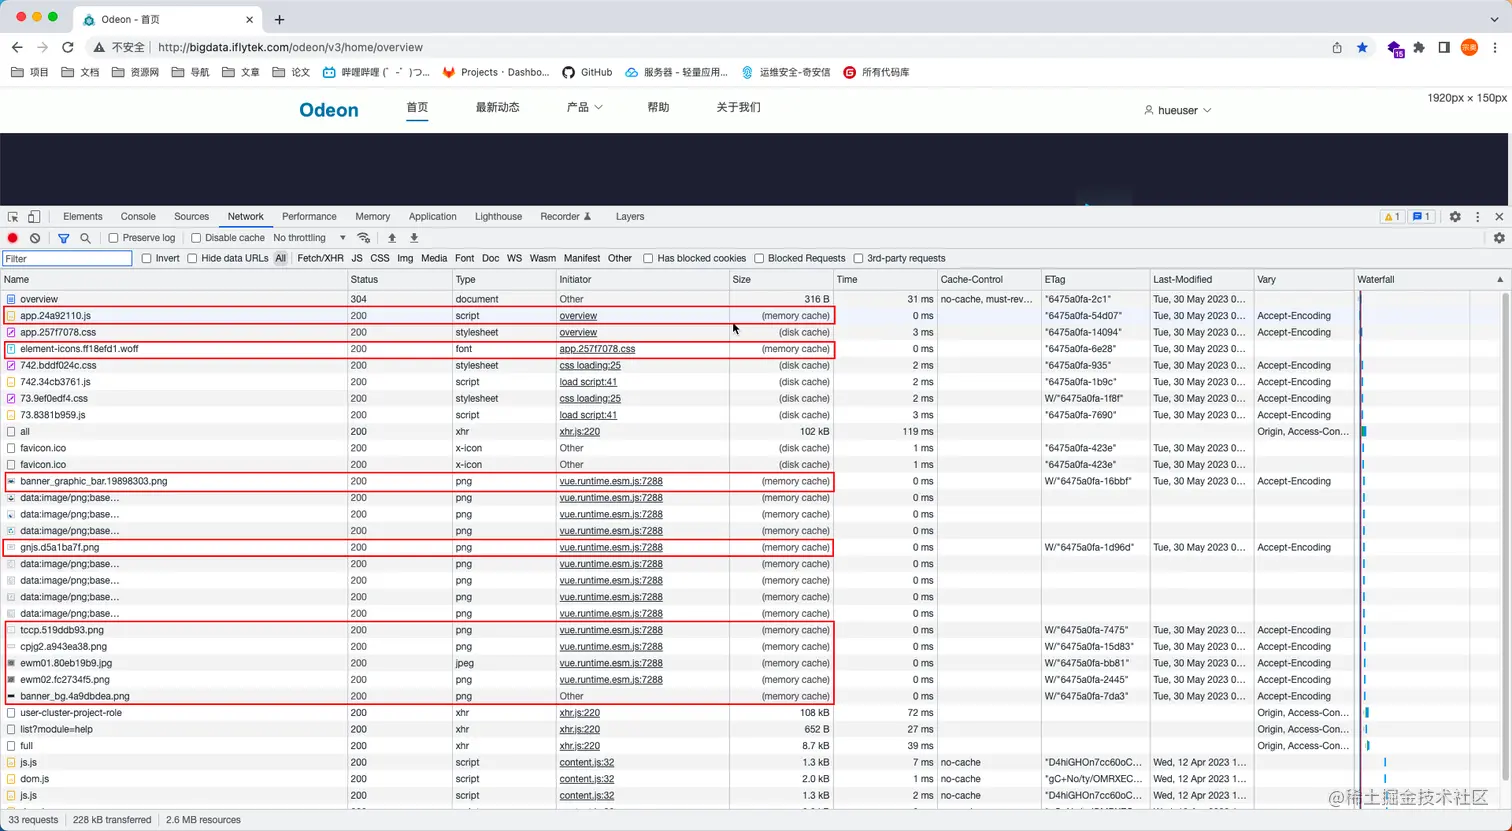Check Blocked Requests checkbox
This screenshot has width=1512, height=831.
(x=759, y=258)
